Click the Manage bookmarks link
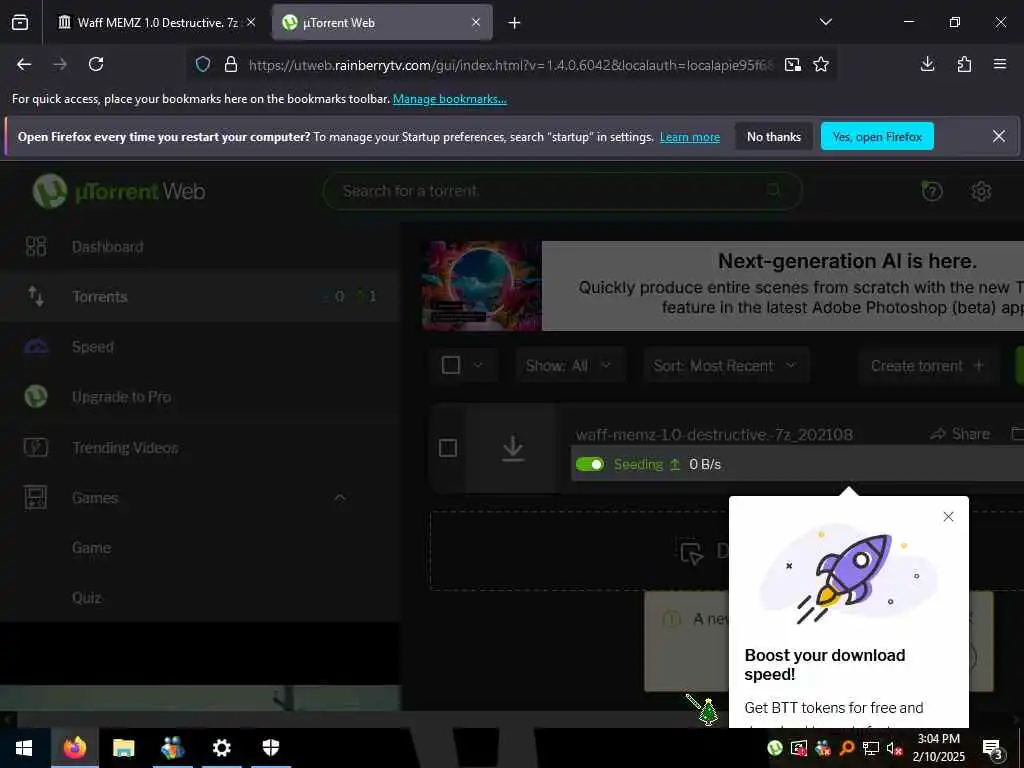1024x768 pixels. click(x=449, y=99)
